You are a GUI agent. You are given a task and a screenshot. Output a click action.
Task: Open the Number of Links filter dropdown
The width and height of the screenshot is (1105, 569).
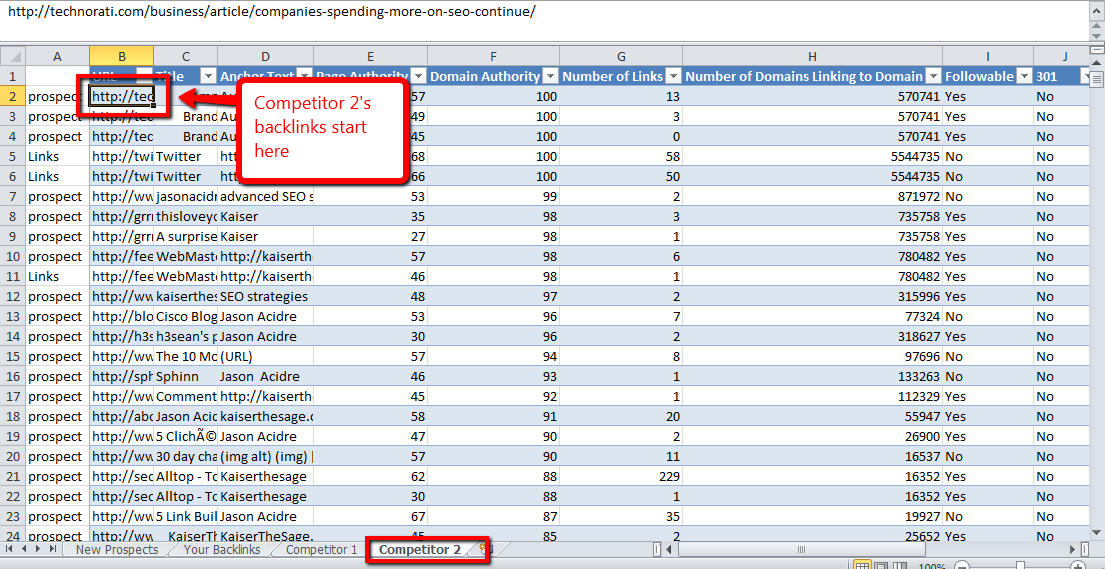(x=671, y=76)
